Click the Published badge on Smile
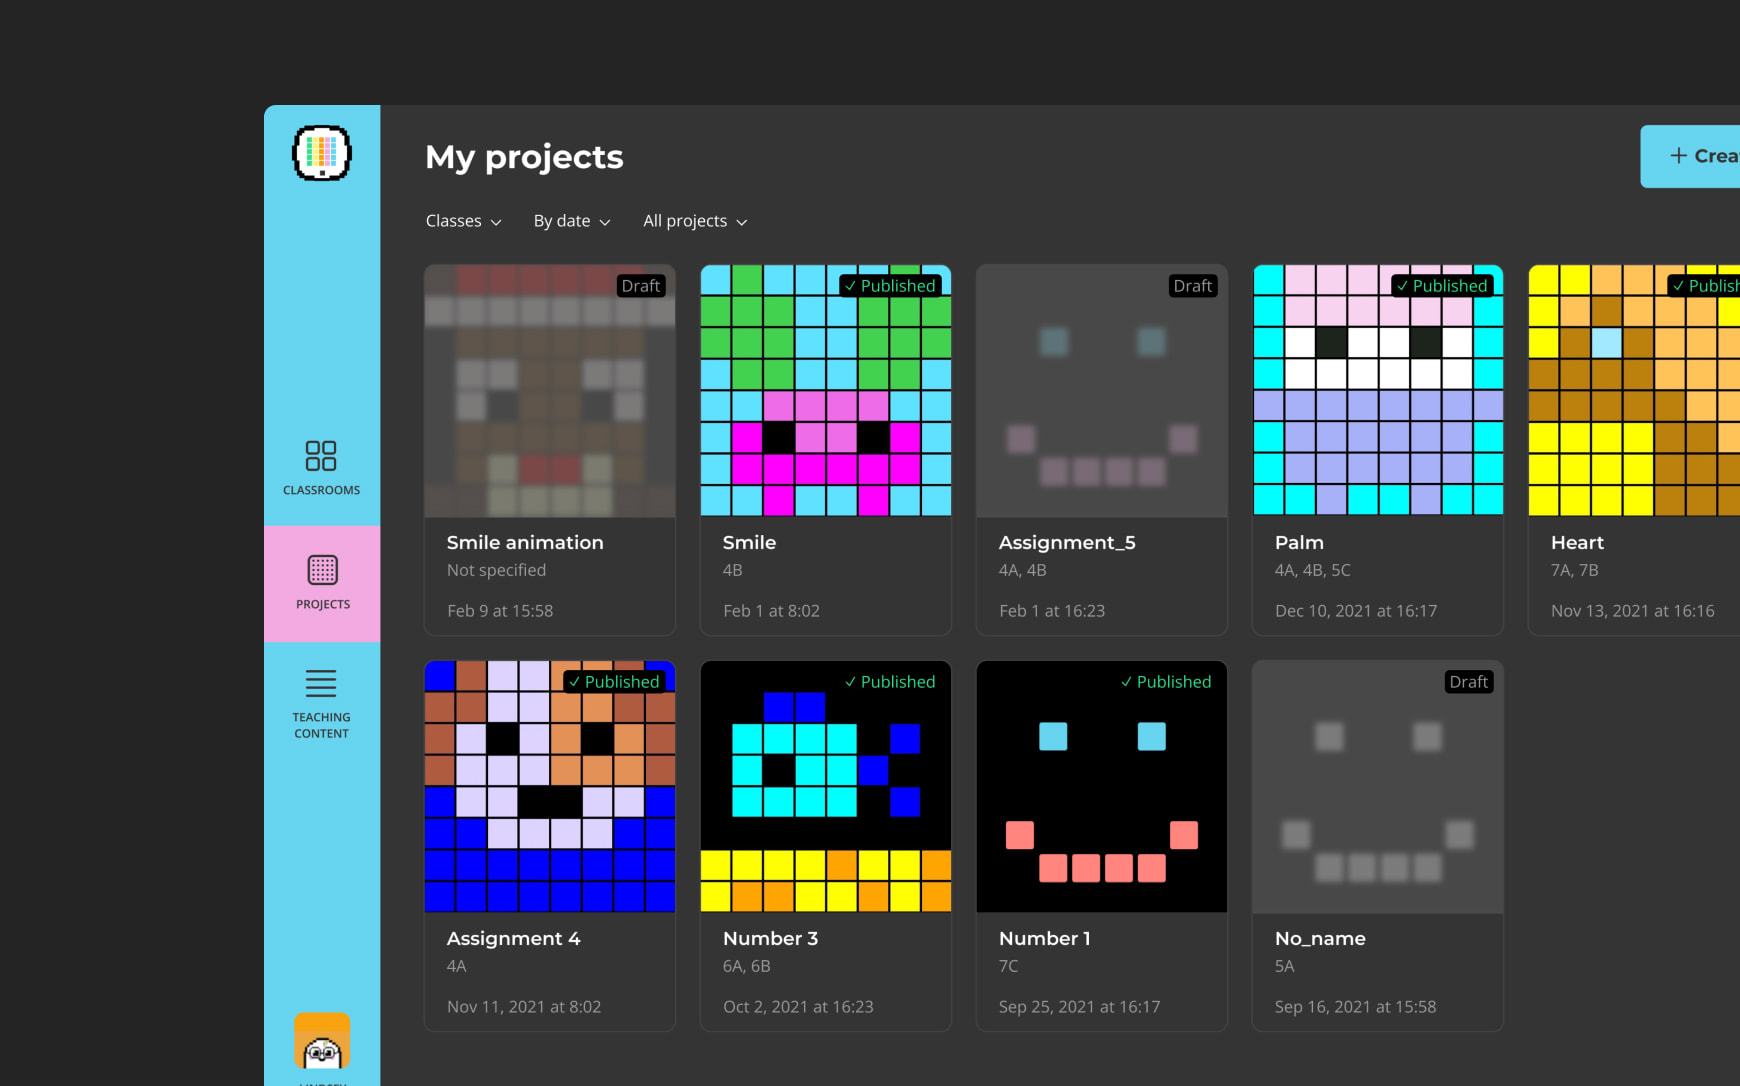This screenshot has width=1740, height=1086. click(890, 286)
